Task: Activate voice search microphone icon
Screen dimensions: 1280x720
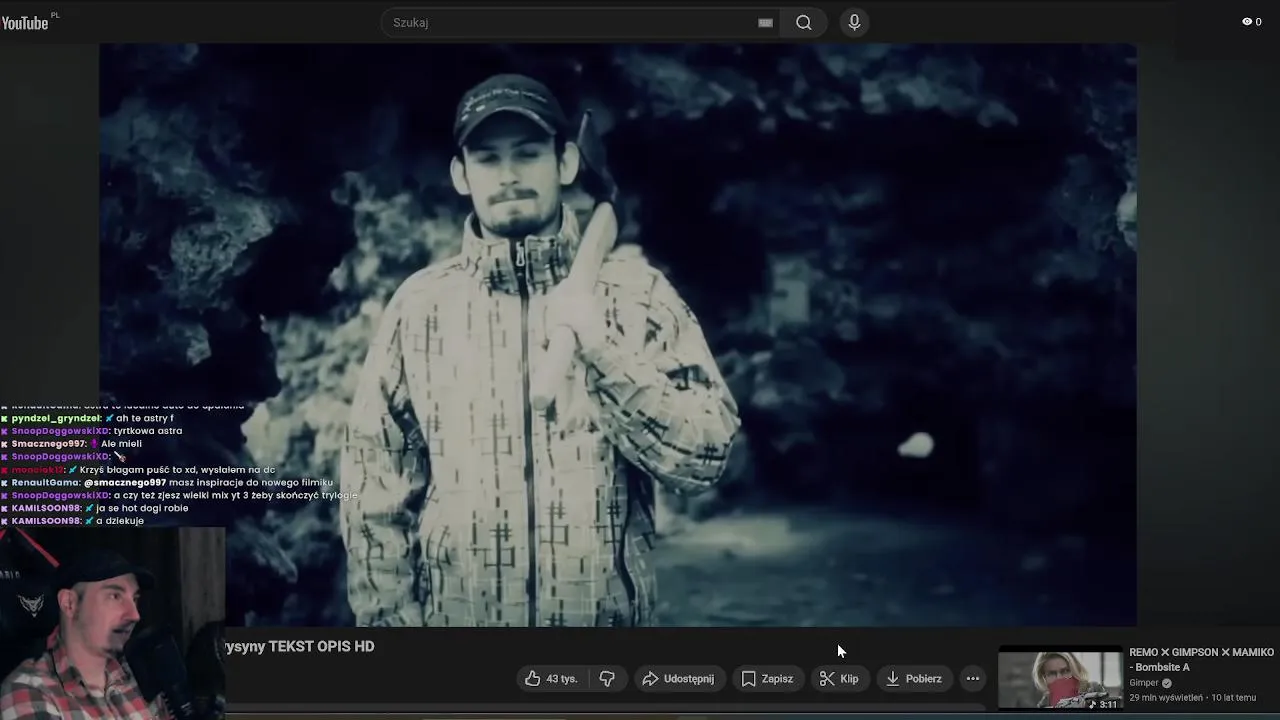Action: [x=854, y=22]
